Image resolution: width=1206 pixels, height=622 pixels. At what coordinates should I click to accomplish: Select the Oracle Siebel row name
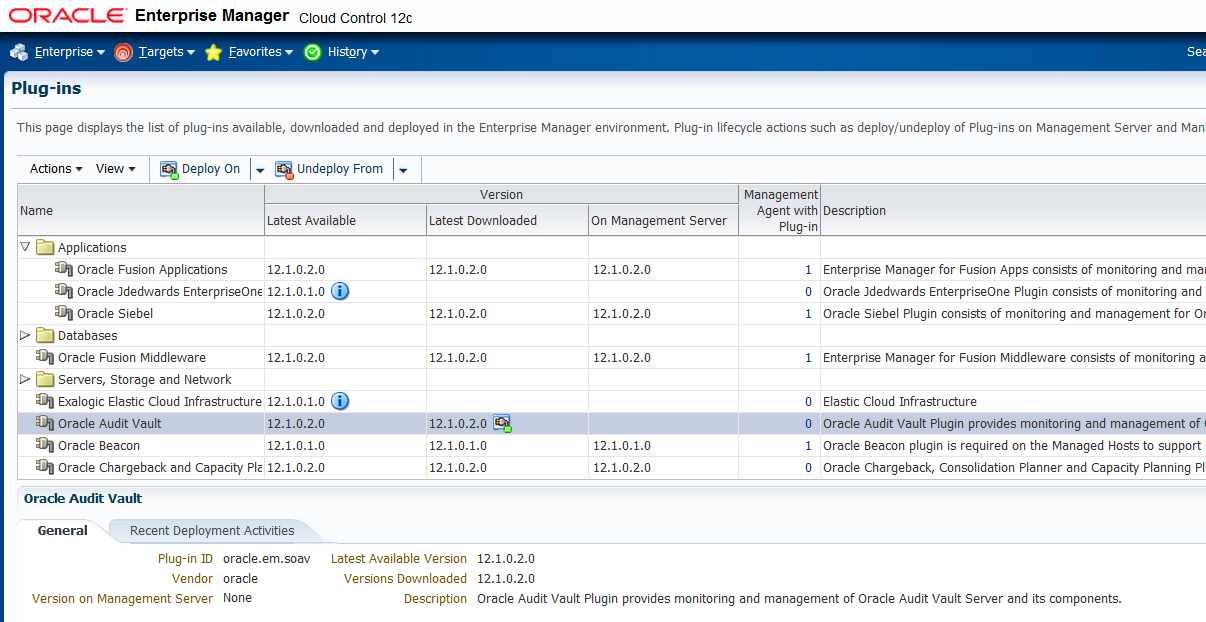point(115,313)
